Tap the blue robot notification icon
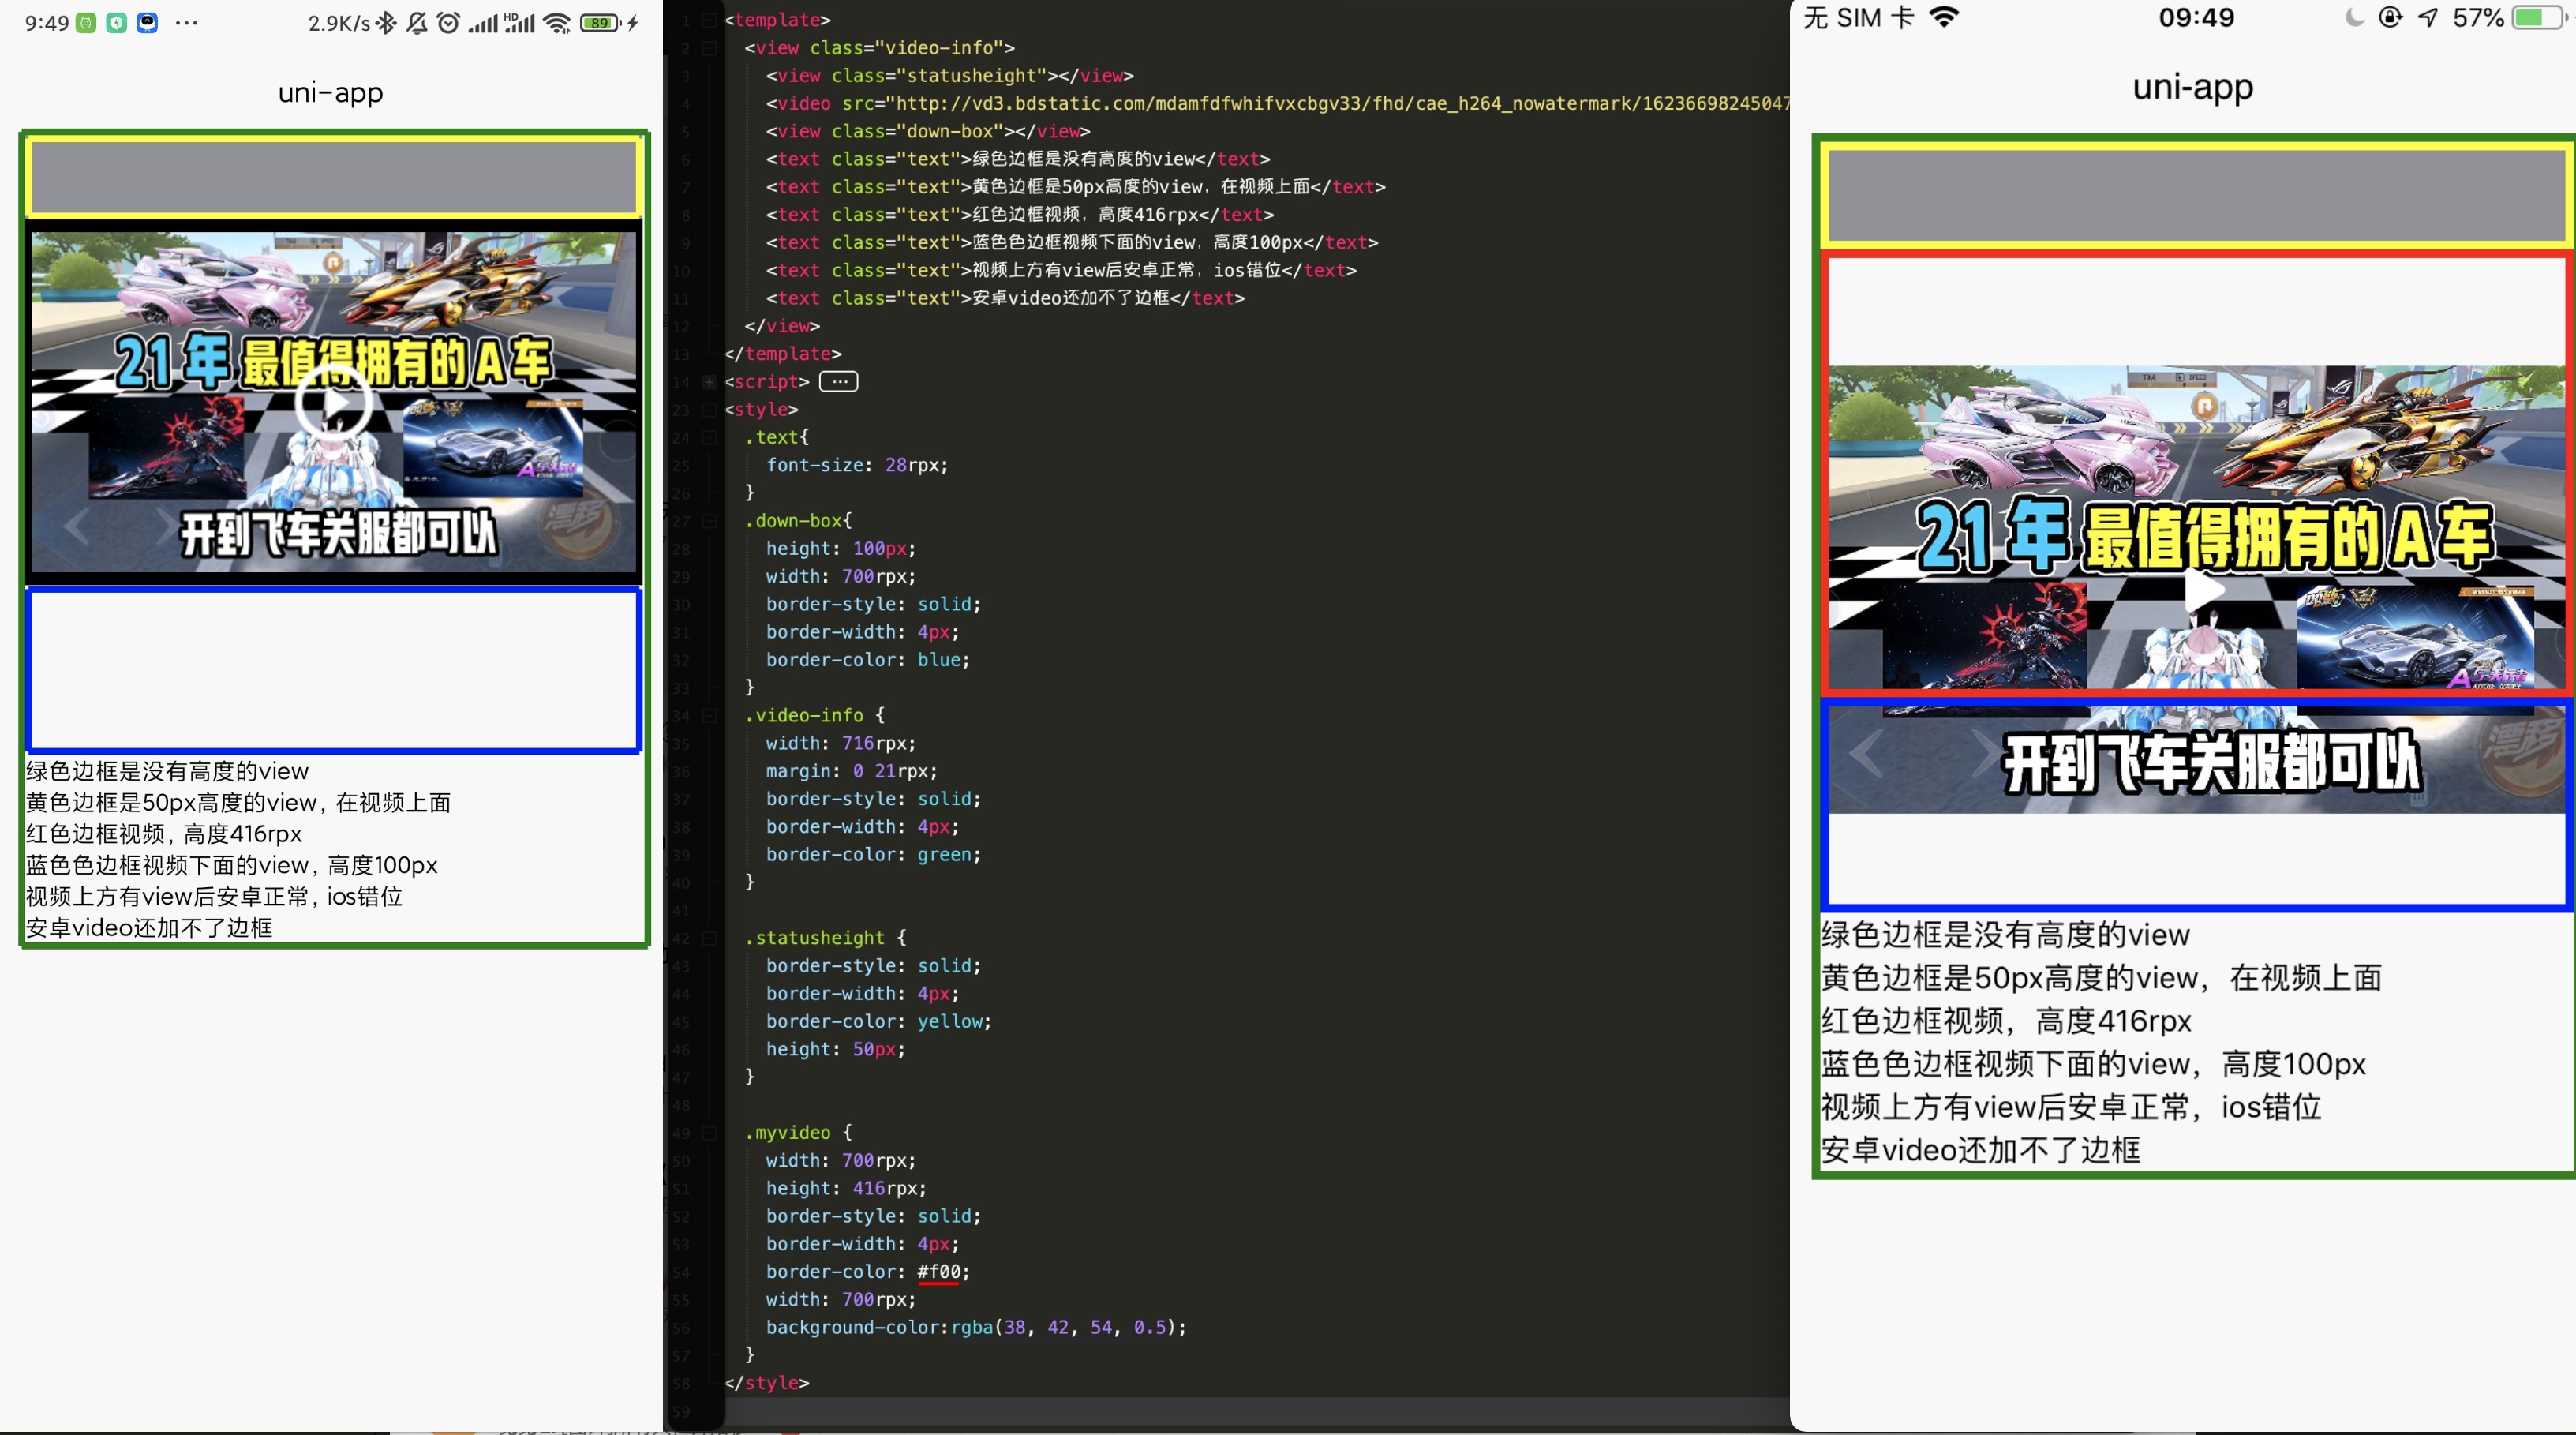This screenshot has width=2576, height=1435. pyautogui.click(x=147, y=23)
